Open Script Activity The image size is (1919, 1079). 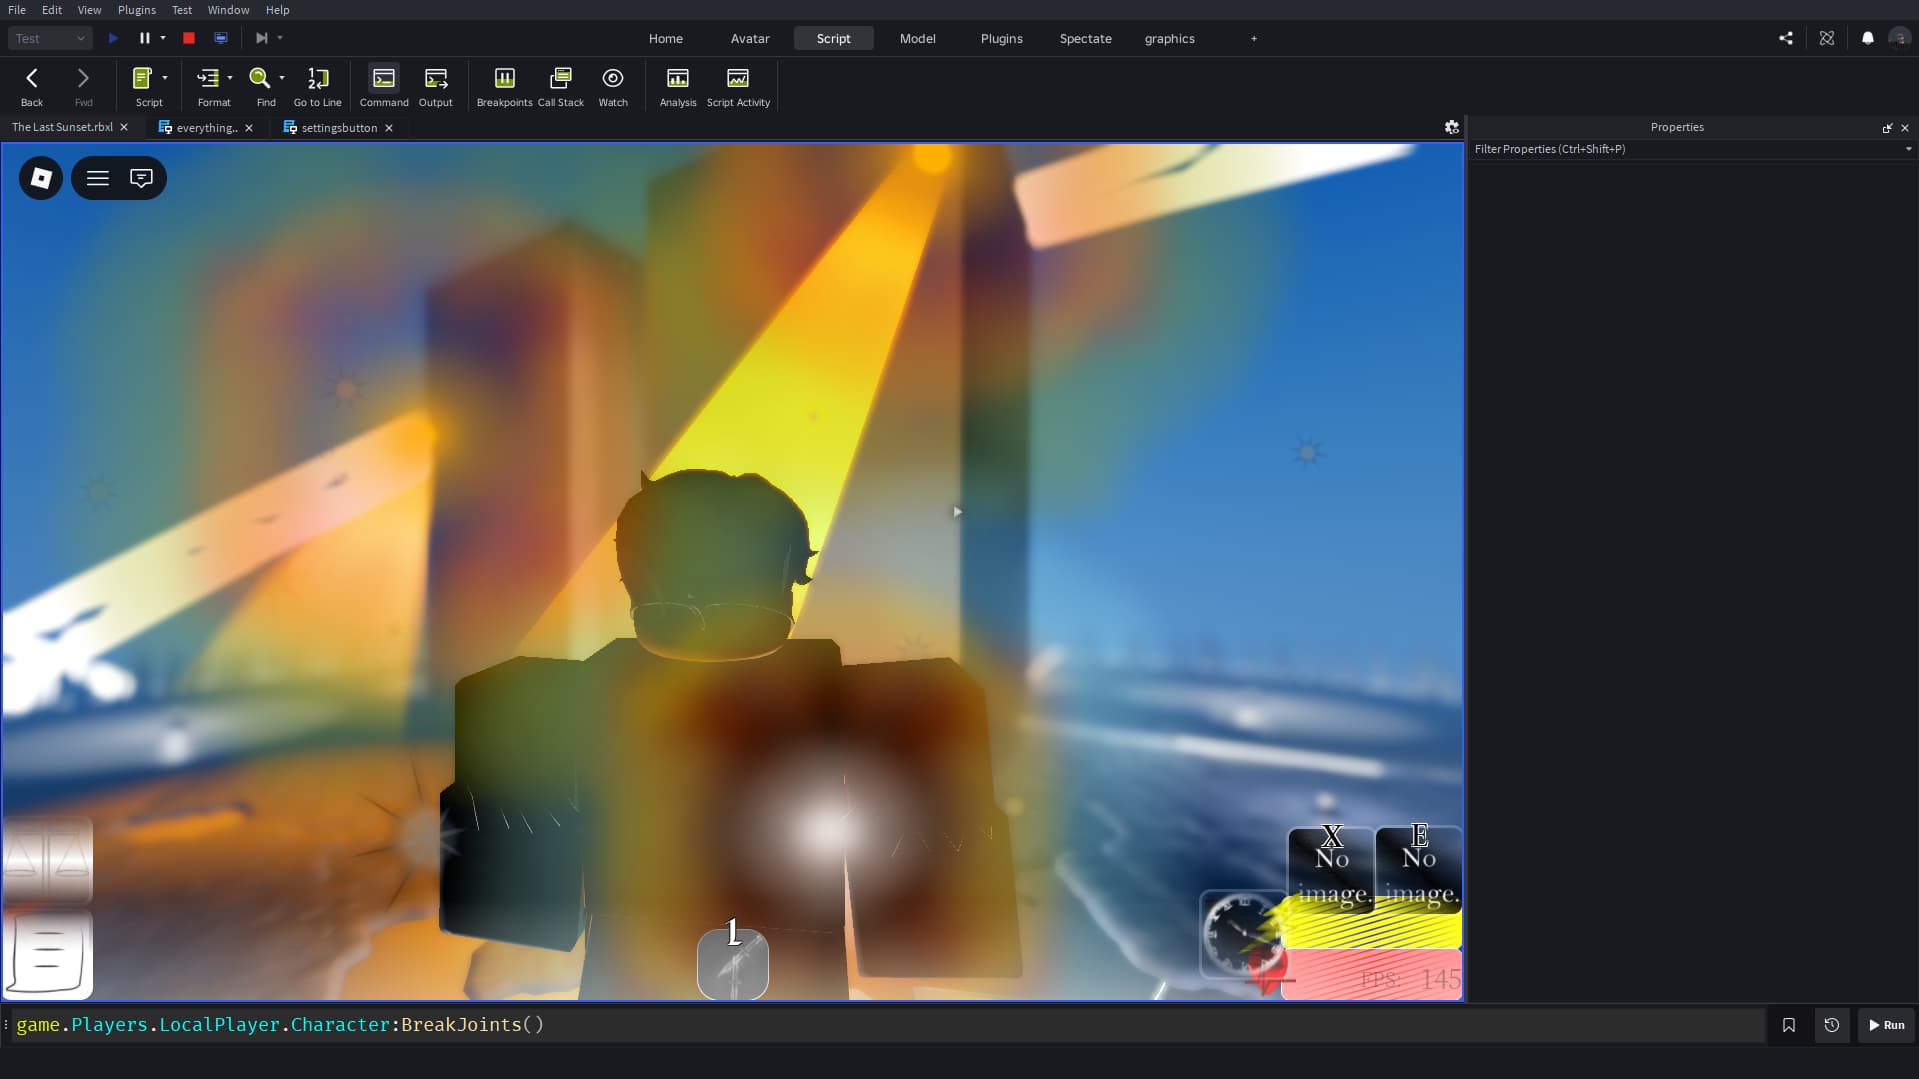(x=739, y=86)
